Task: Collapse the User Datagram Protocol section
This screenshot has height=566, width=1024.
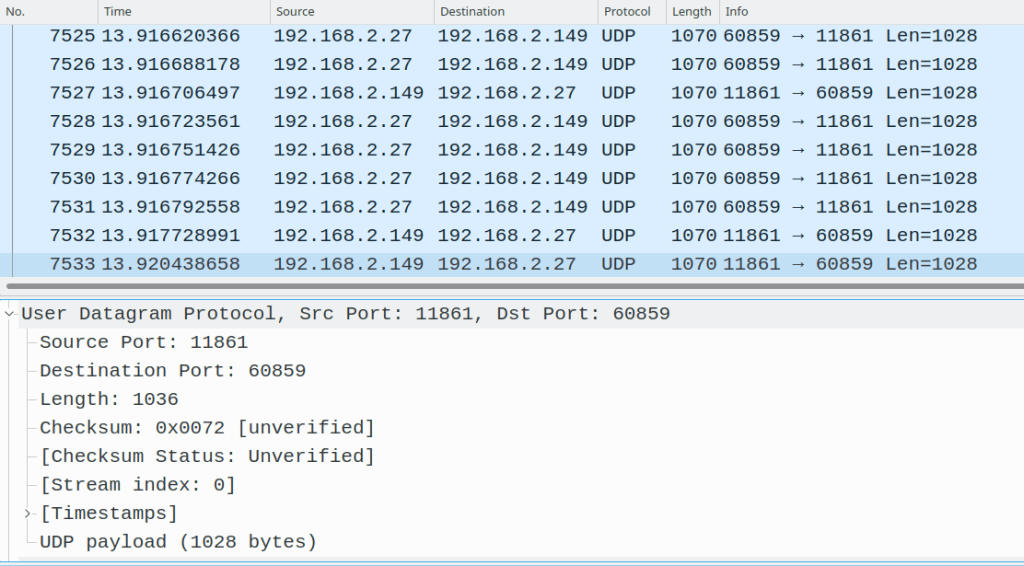Action: [x=10, y=314]
